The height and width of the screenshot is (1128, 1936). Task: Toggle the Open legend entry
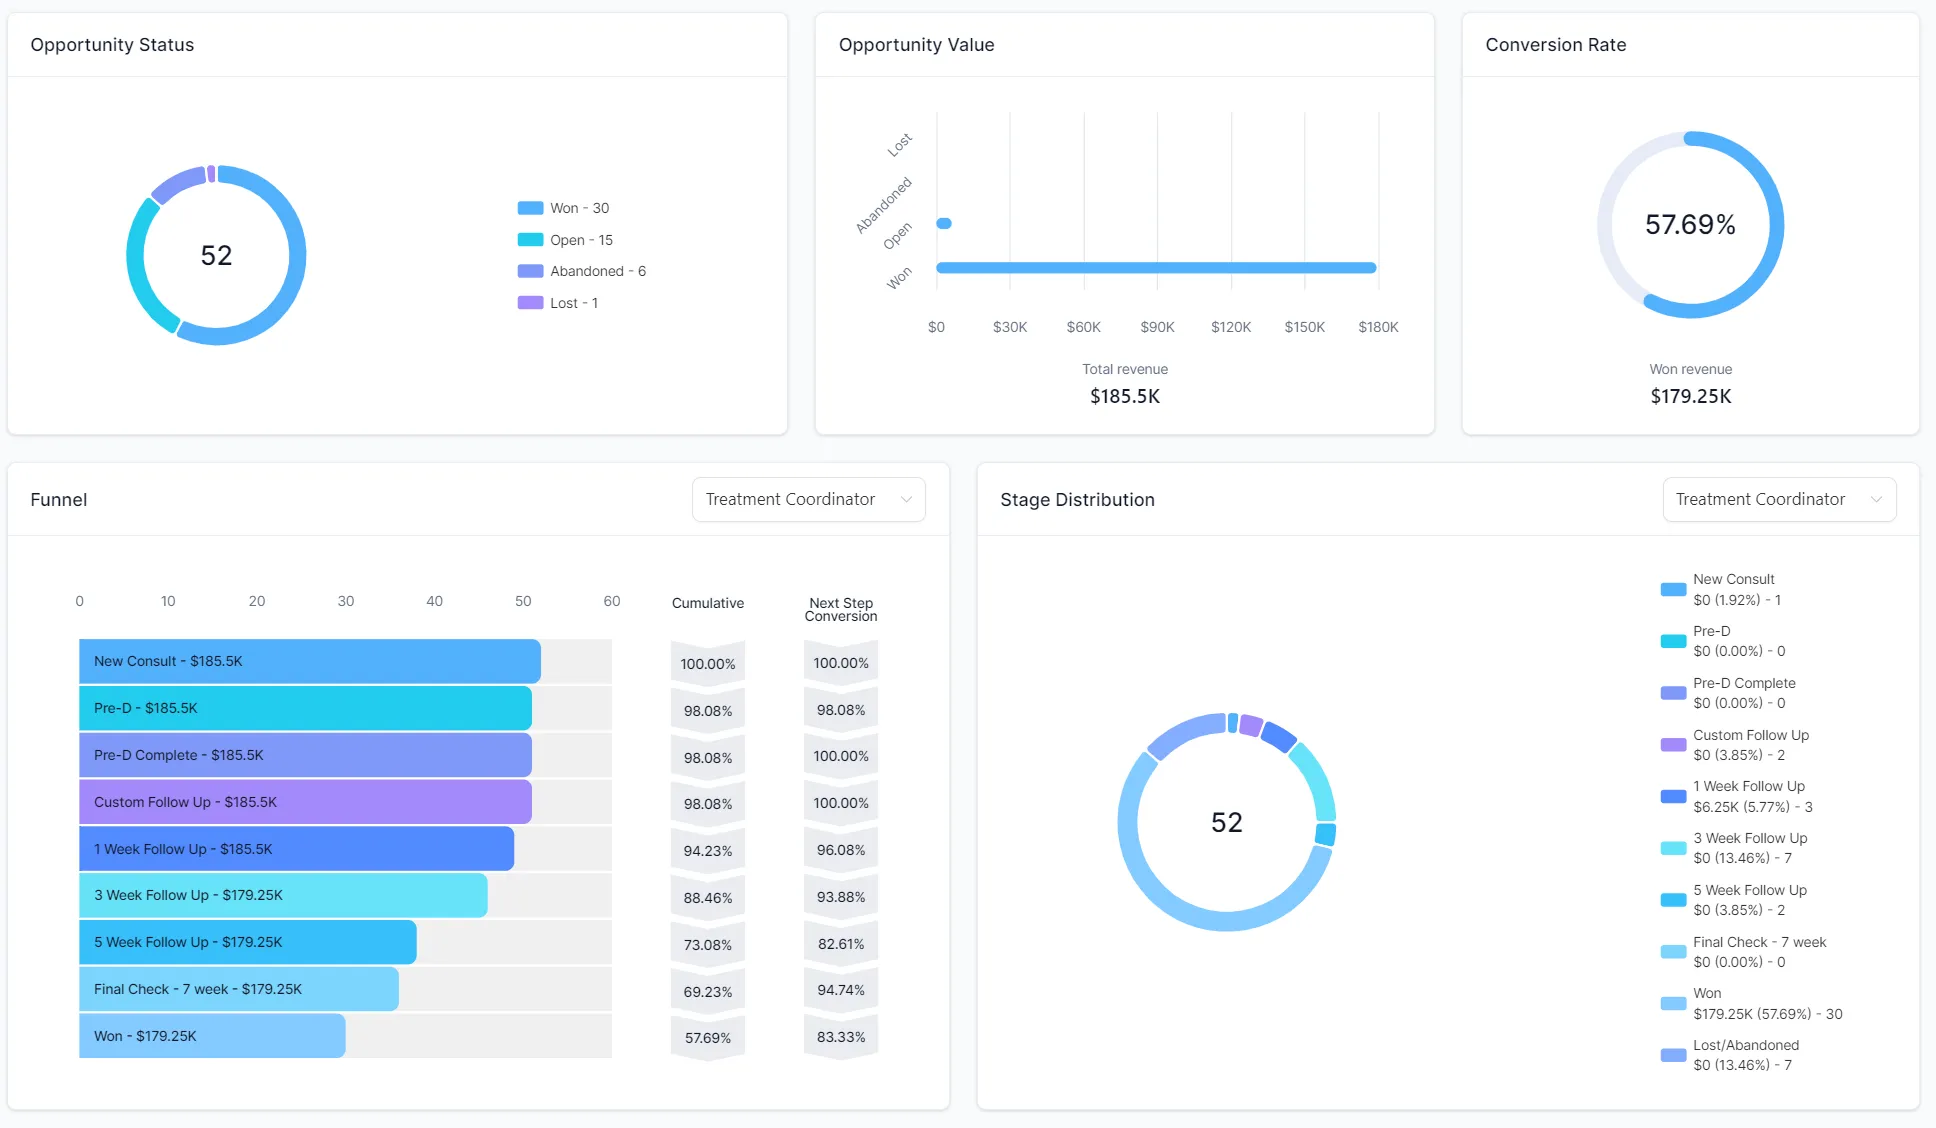pyautogui.click(x=580, y=240)
